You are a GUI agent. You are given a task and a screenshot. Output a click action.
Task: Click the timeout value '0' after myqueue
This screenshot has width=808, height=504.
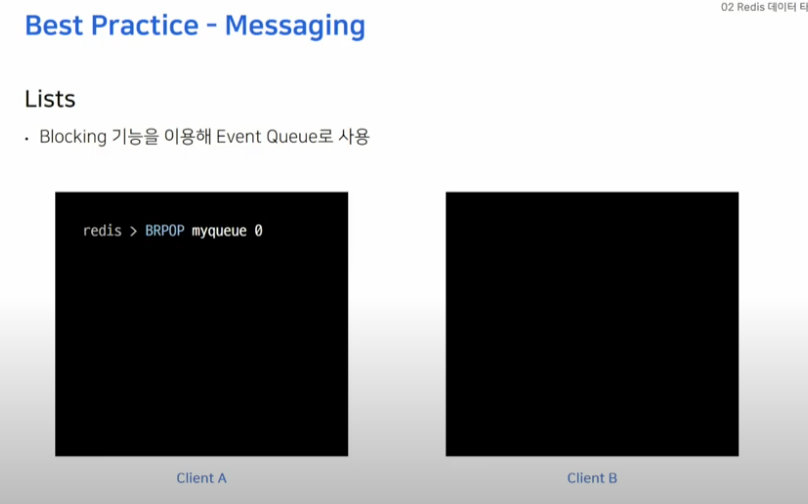point(258,230)
